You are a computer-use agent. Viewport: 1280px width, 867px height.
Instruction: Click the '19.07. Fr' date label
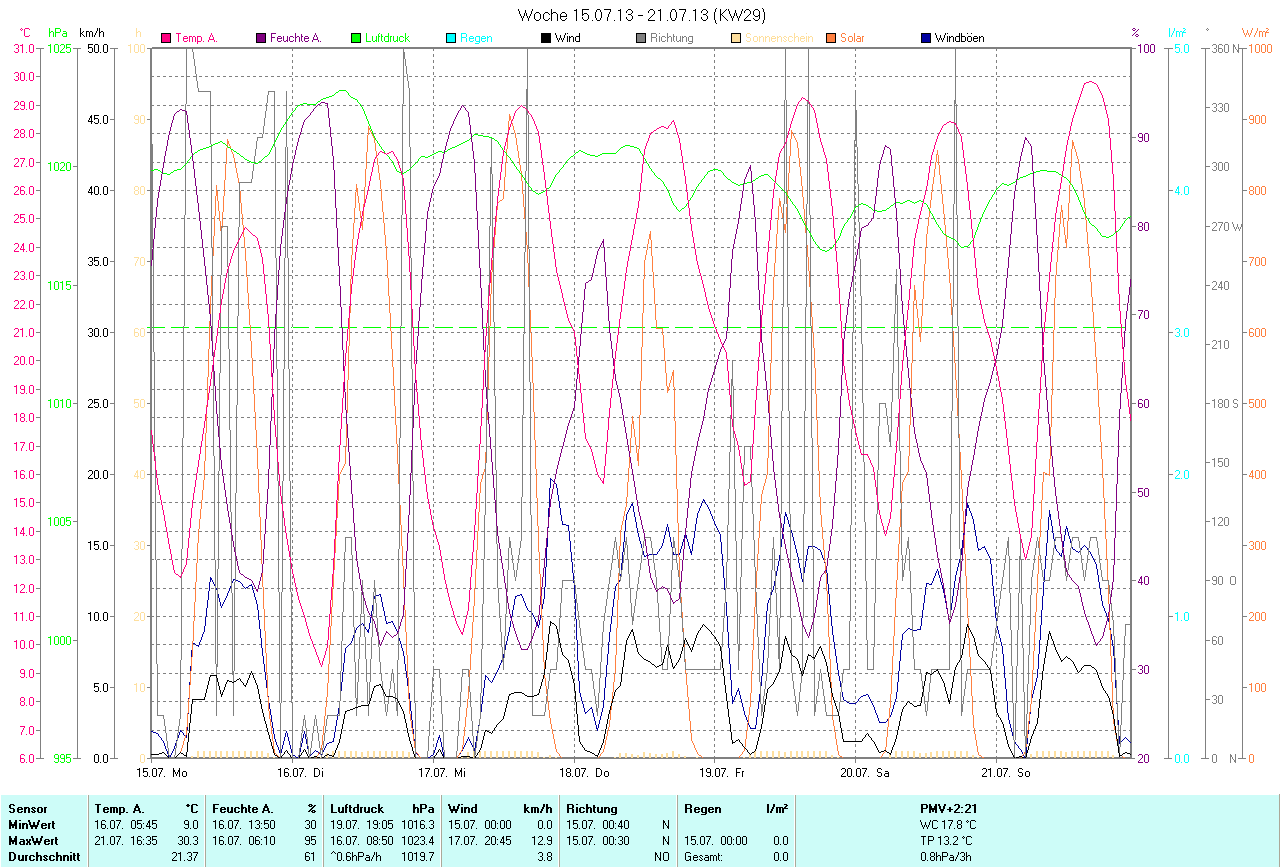722,773
